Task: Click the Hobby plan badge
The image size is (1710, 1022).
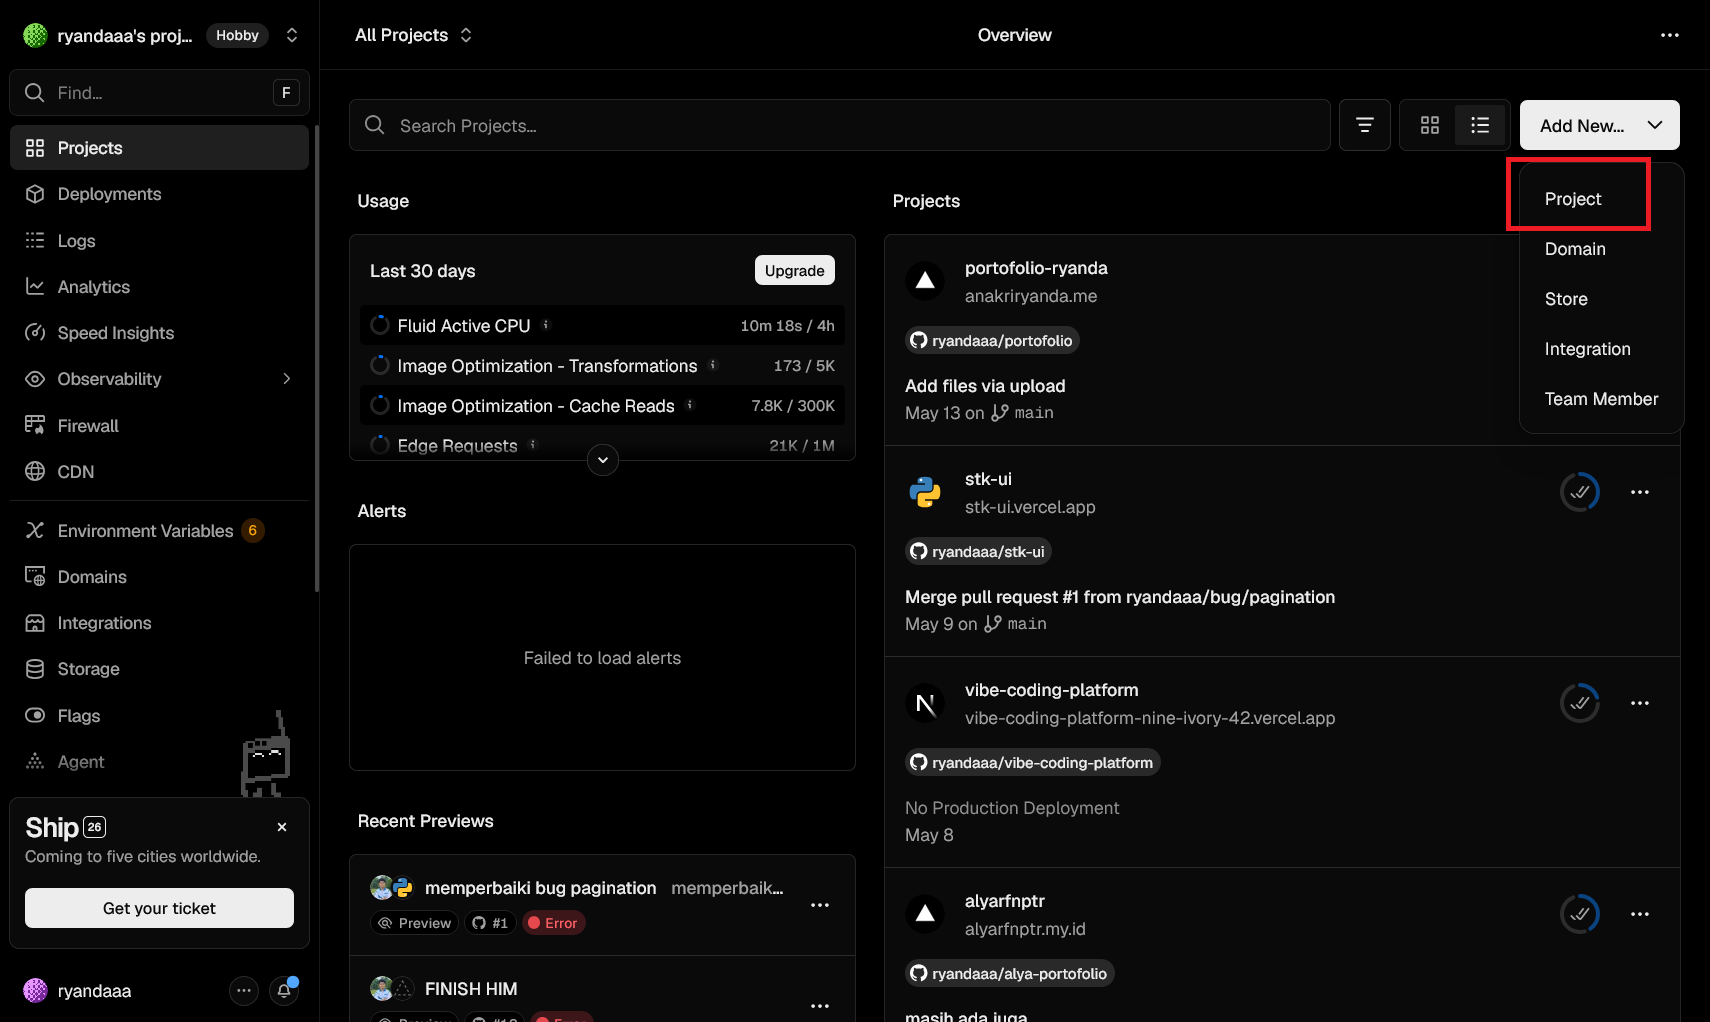Action: click(237, 35)
